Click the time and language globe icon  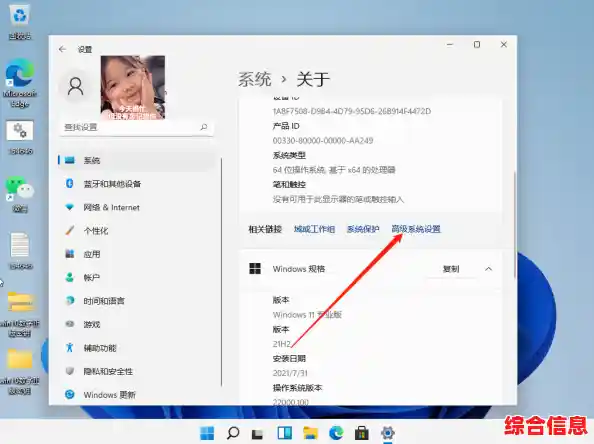click(70, 301)
